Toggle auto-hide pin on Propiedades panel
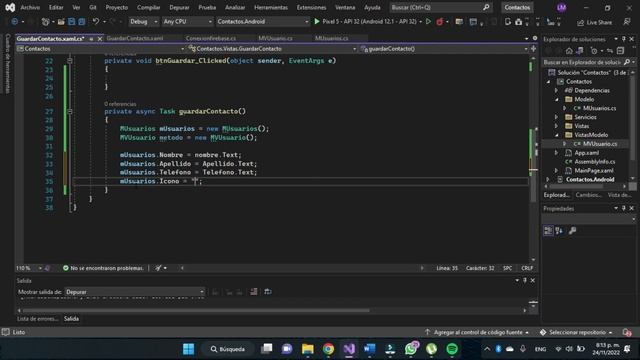The width and height of the screenshot is (640, 360). (x=624, y=208)
